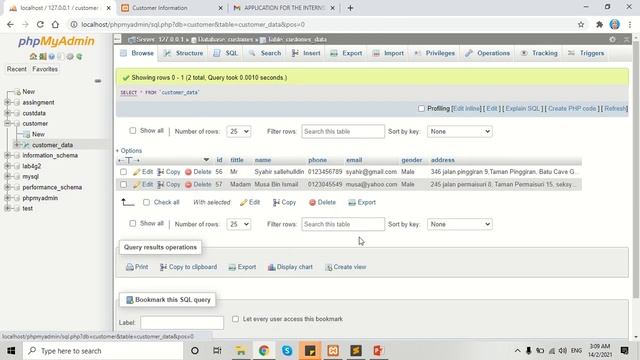Click the Edit inline link
640x360 pixels.
click(x=467, y=109)
